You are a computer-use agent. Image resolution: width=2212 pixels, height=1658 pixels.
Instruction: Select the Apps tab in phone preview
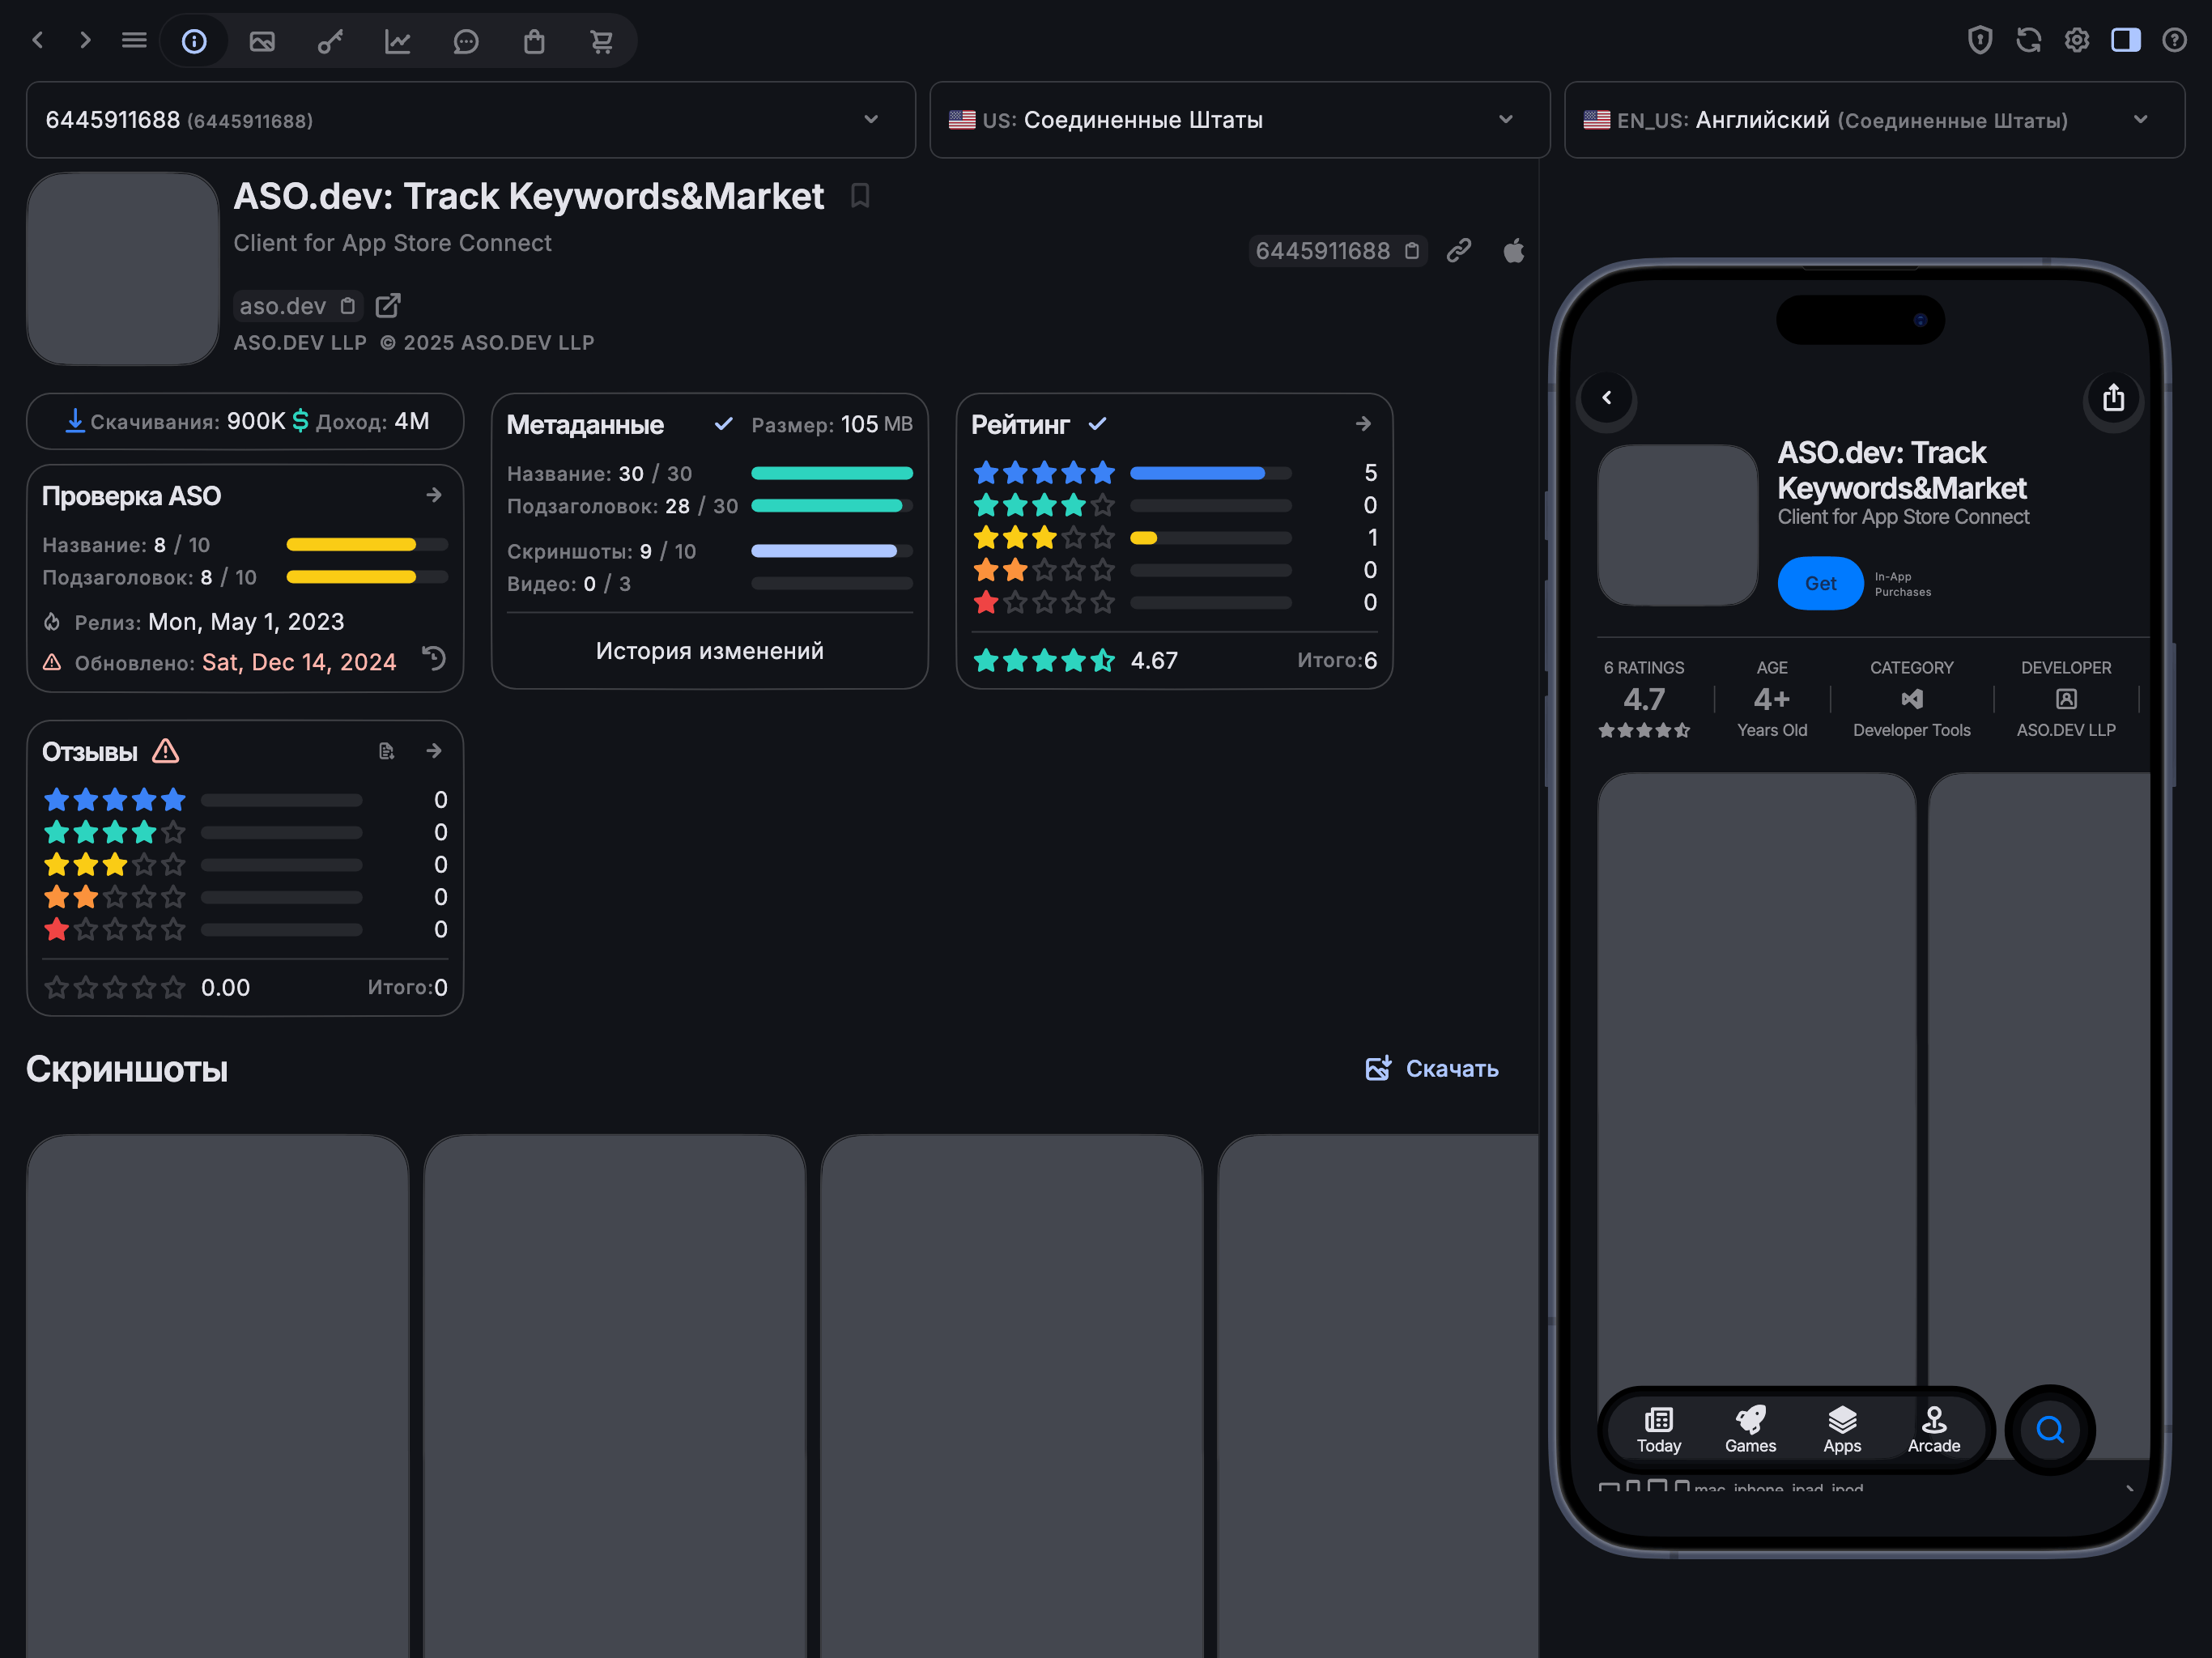pos(1842,1430)
